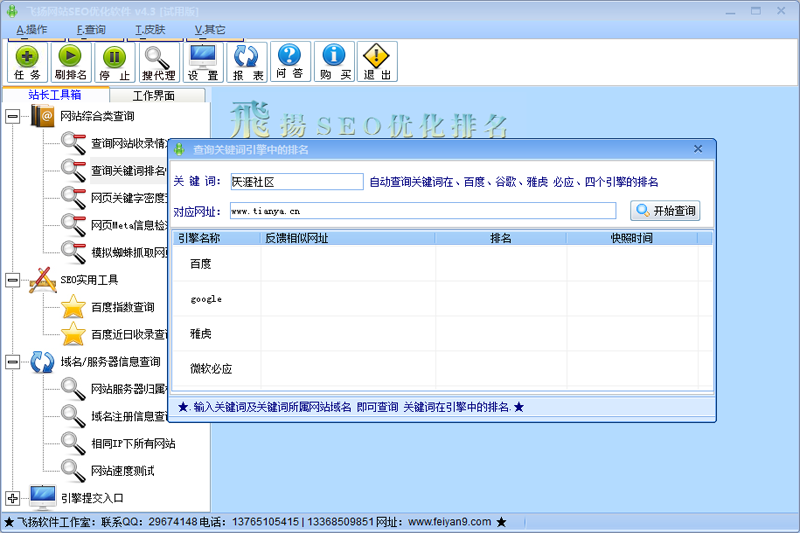Click the 快照时间 column header
800x533 pixels.
pos(632,238)
